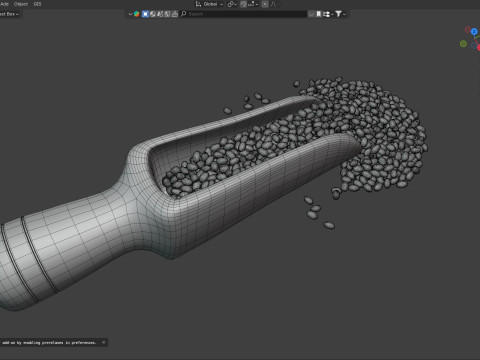Viewport: 480px width, 360px height.
Task: Open the sync arrows dropdown
Action: click(328, 14)
